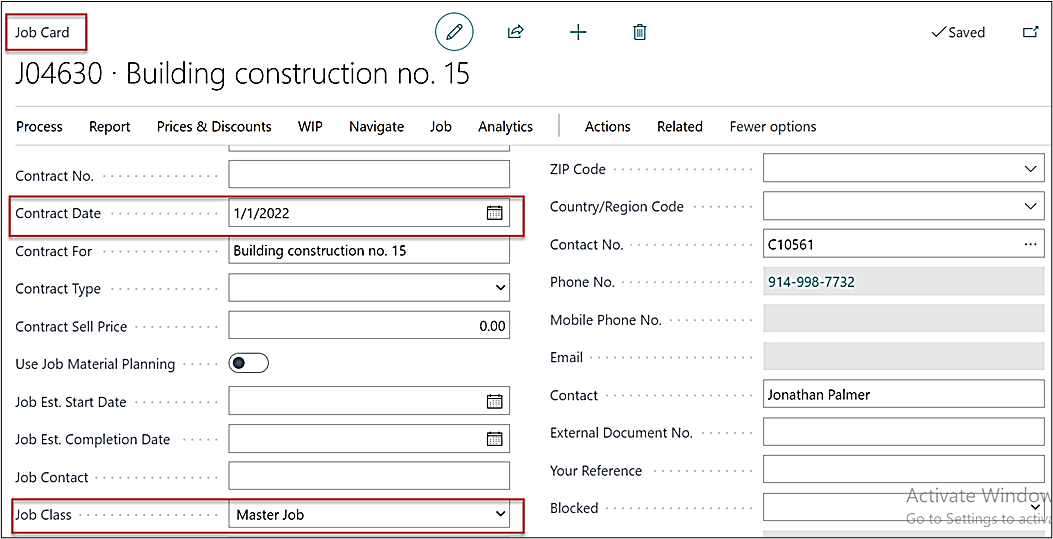
Task: Click the trash delete icon
Action: click(640, 32)
